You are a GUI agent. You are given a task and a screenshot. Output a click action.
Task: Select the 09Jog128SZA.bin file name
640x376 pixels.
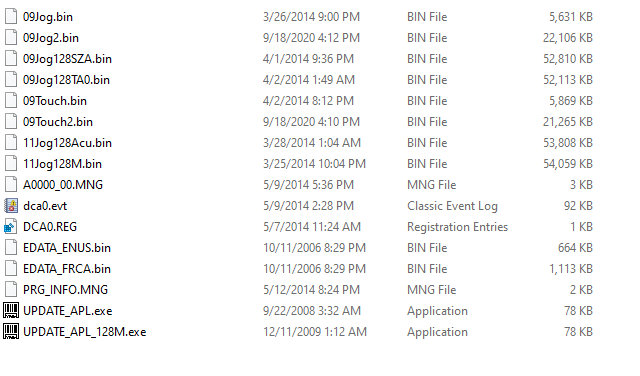tap(67, 59)
